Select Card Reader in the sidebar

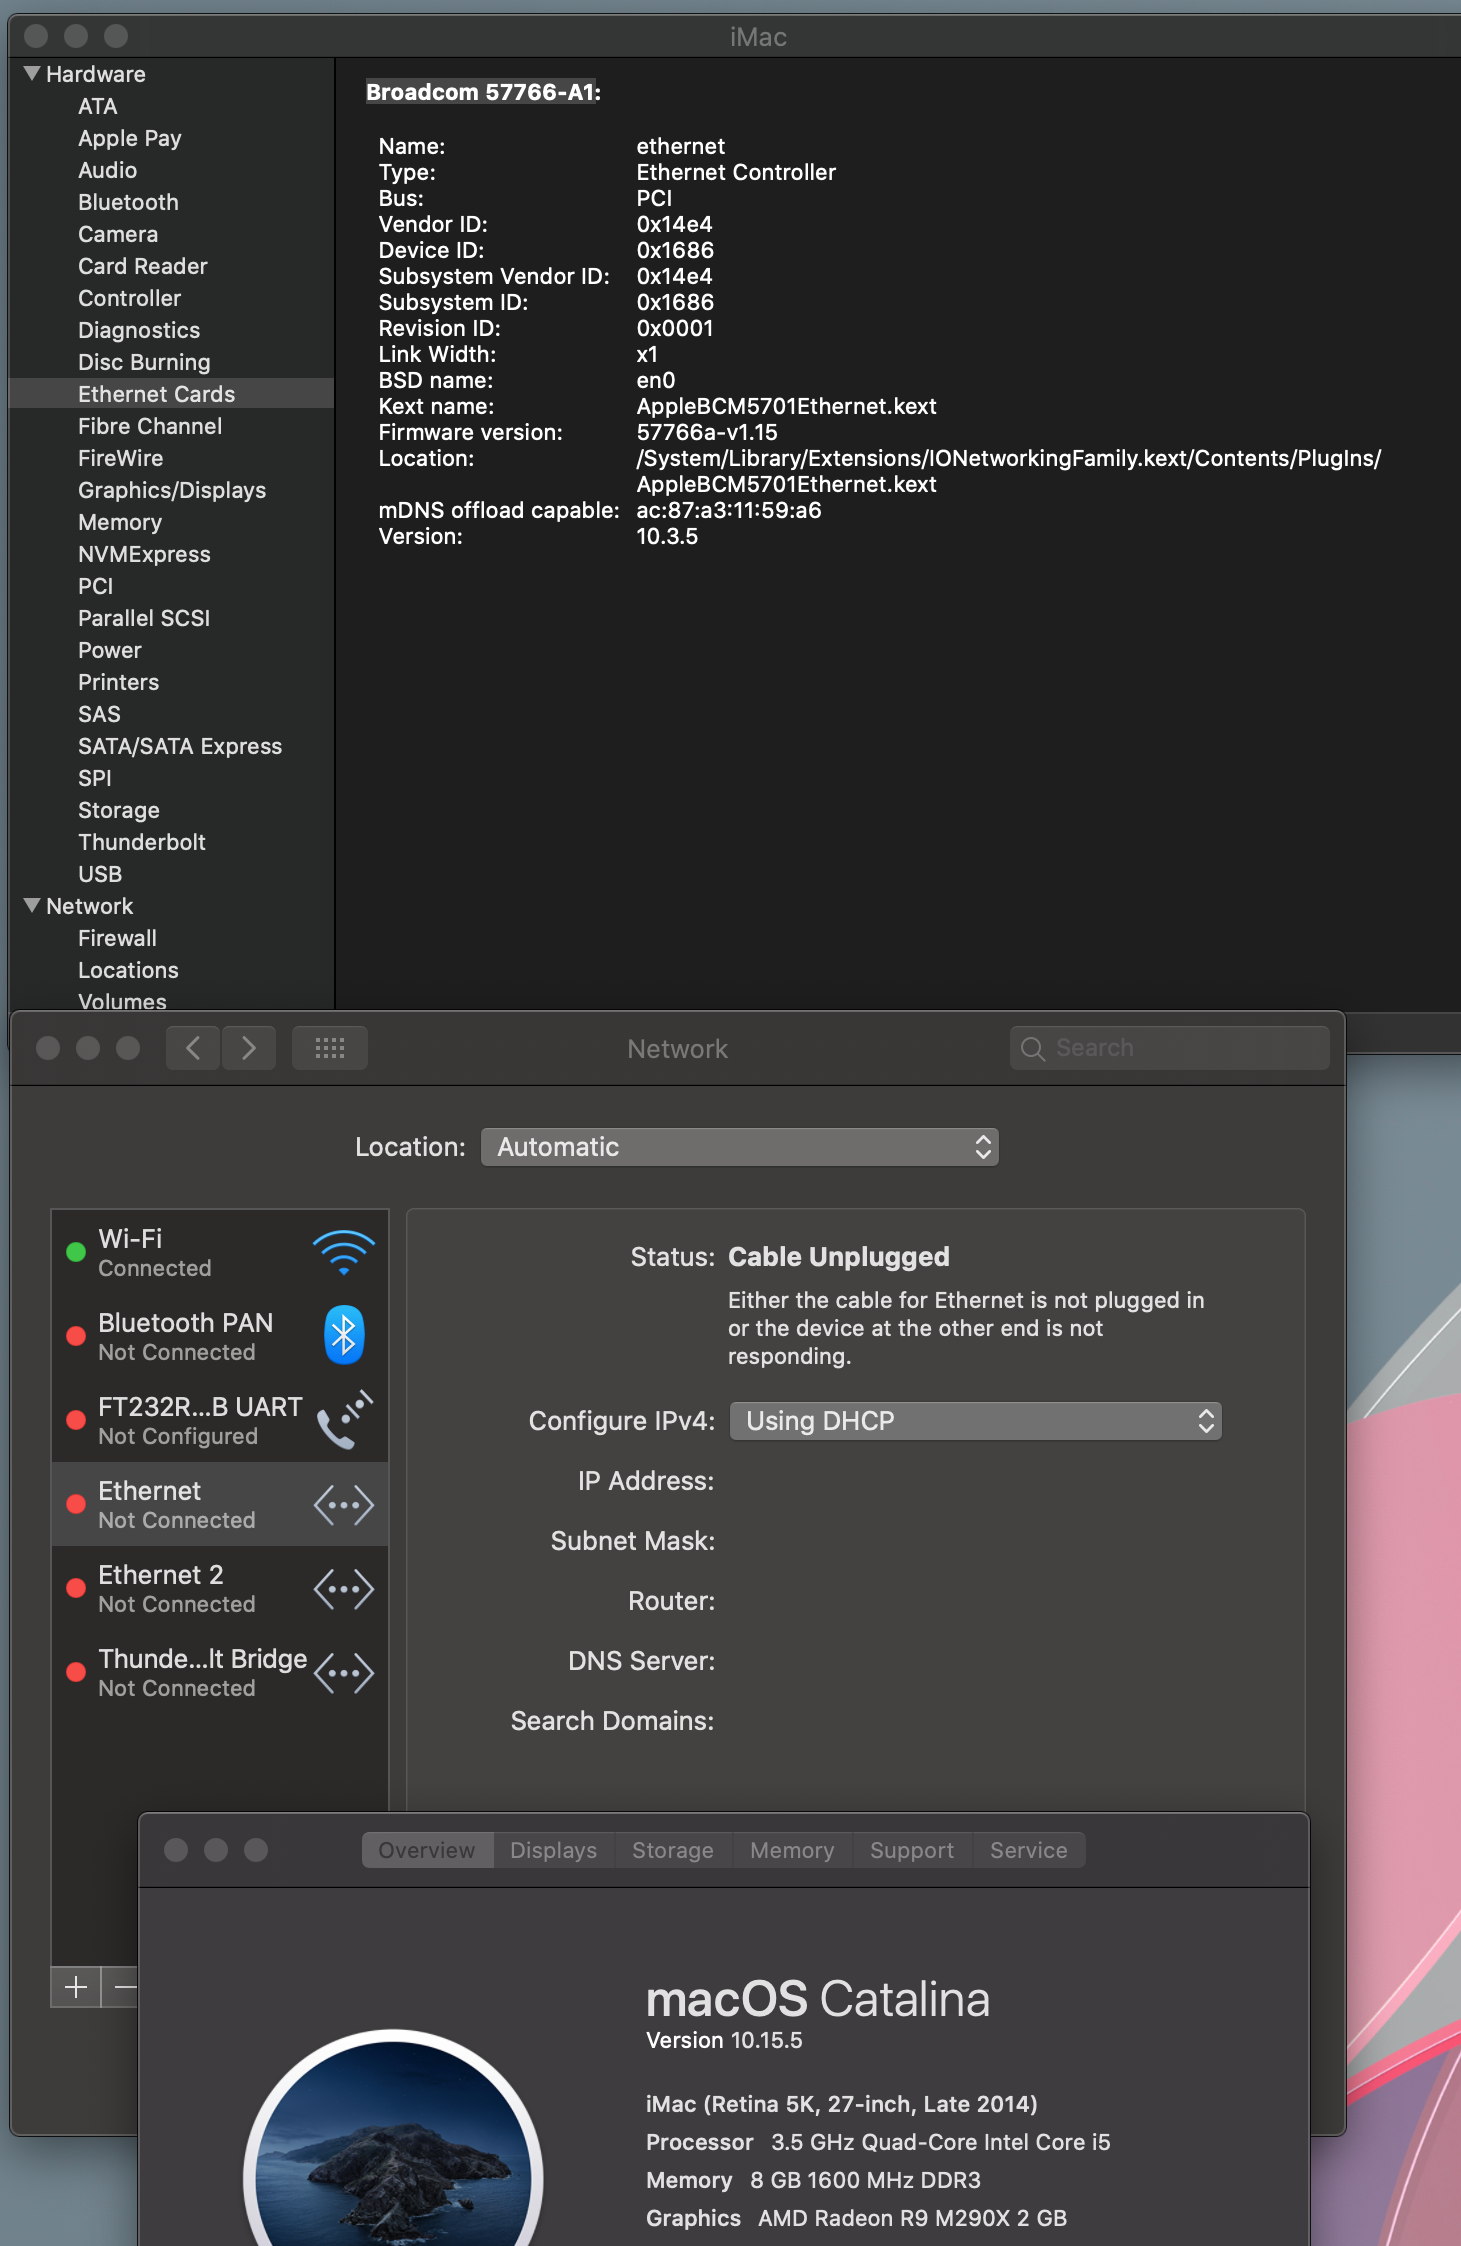click(172, 266)
